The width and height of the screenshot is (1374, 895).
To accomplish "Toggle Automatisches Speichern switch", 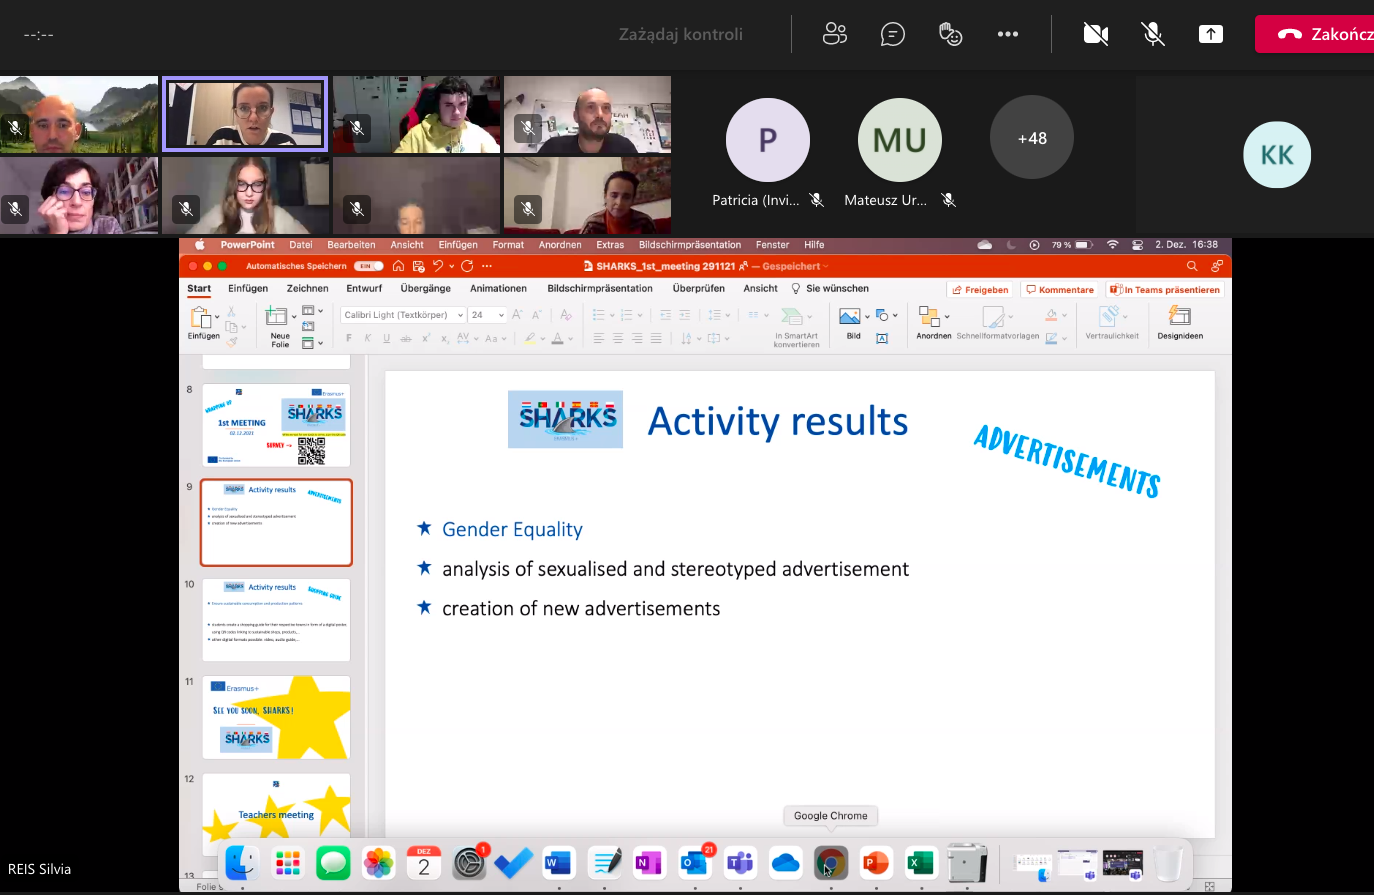I will [369, 266].
